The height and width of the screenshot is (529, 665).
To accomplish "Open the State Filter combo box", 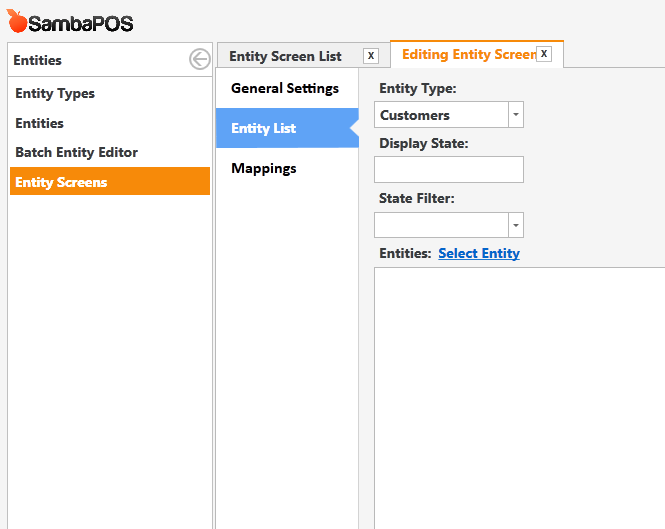I will click(x=449, y=225).
